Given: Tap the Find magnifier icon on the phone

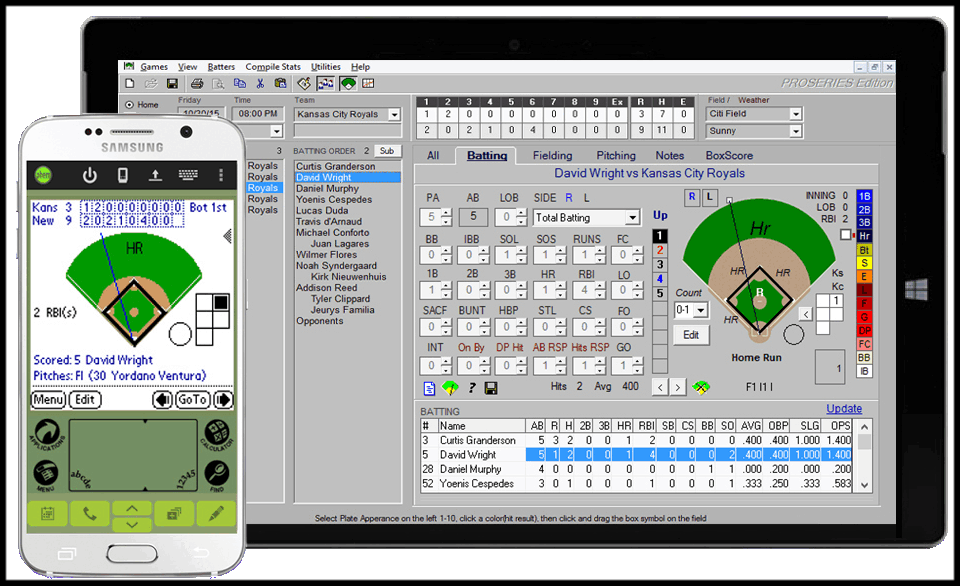Looking at the screenshot, I should pos(217,475).
